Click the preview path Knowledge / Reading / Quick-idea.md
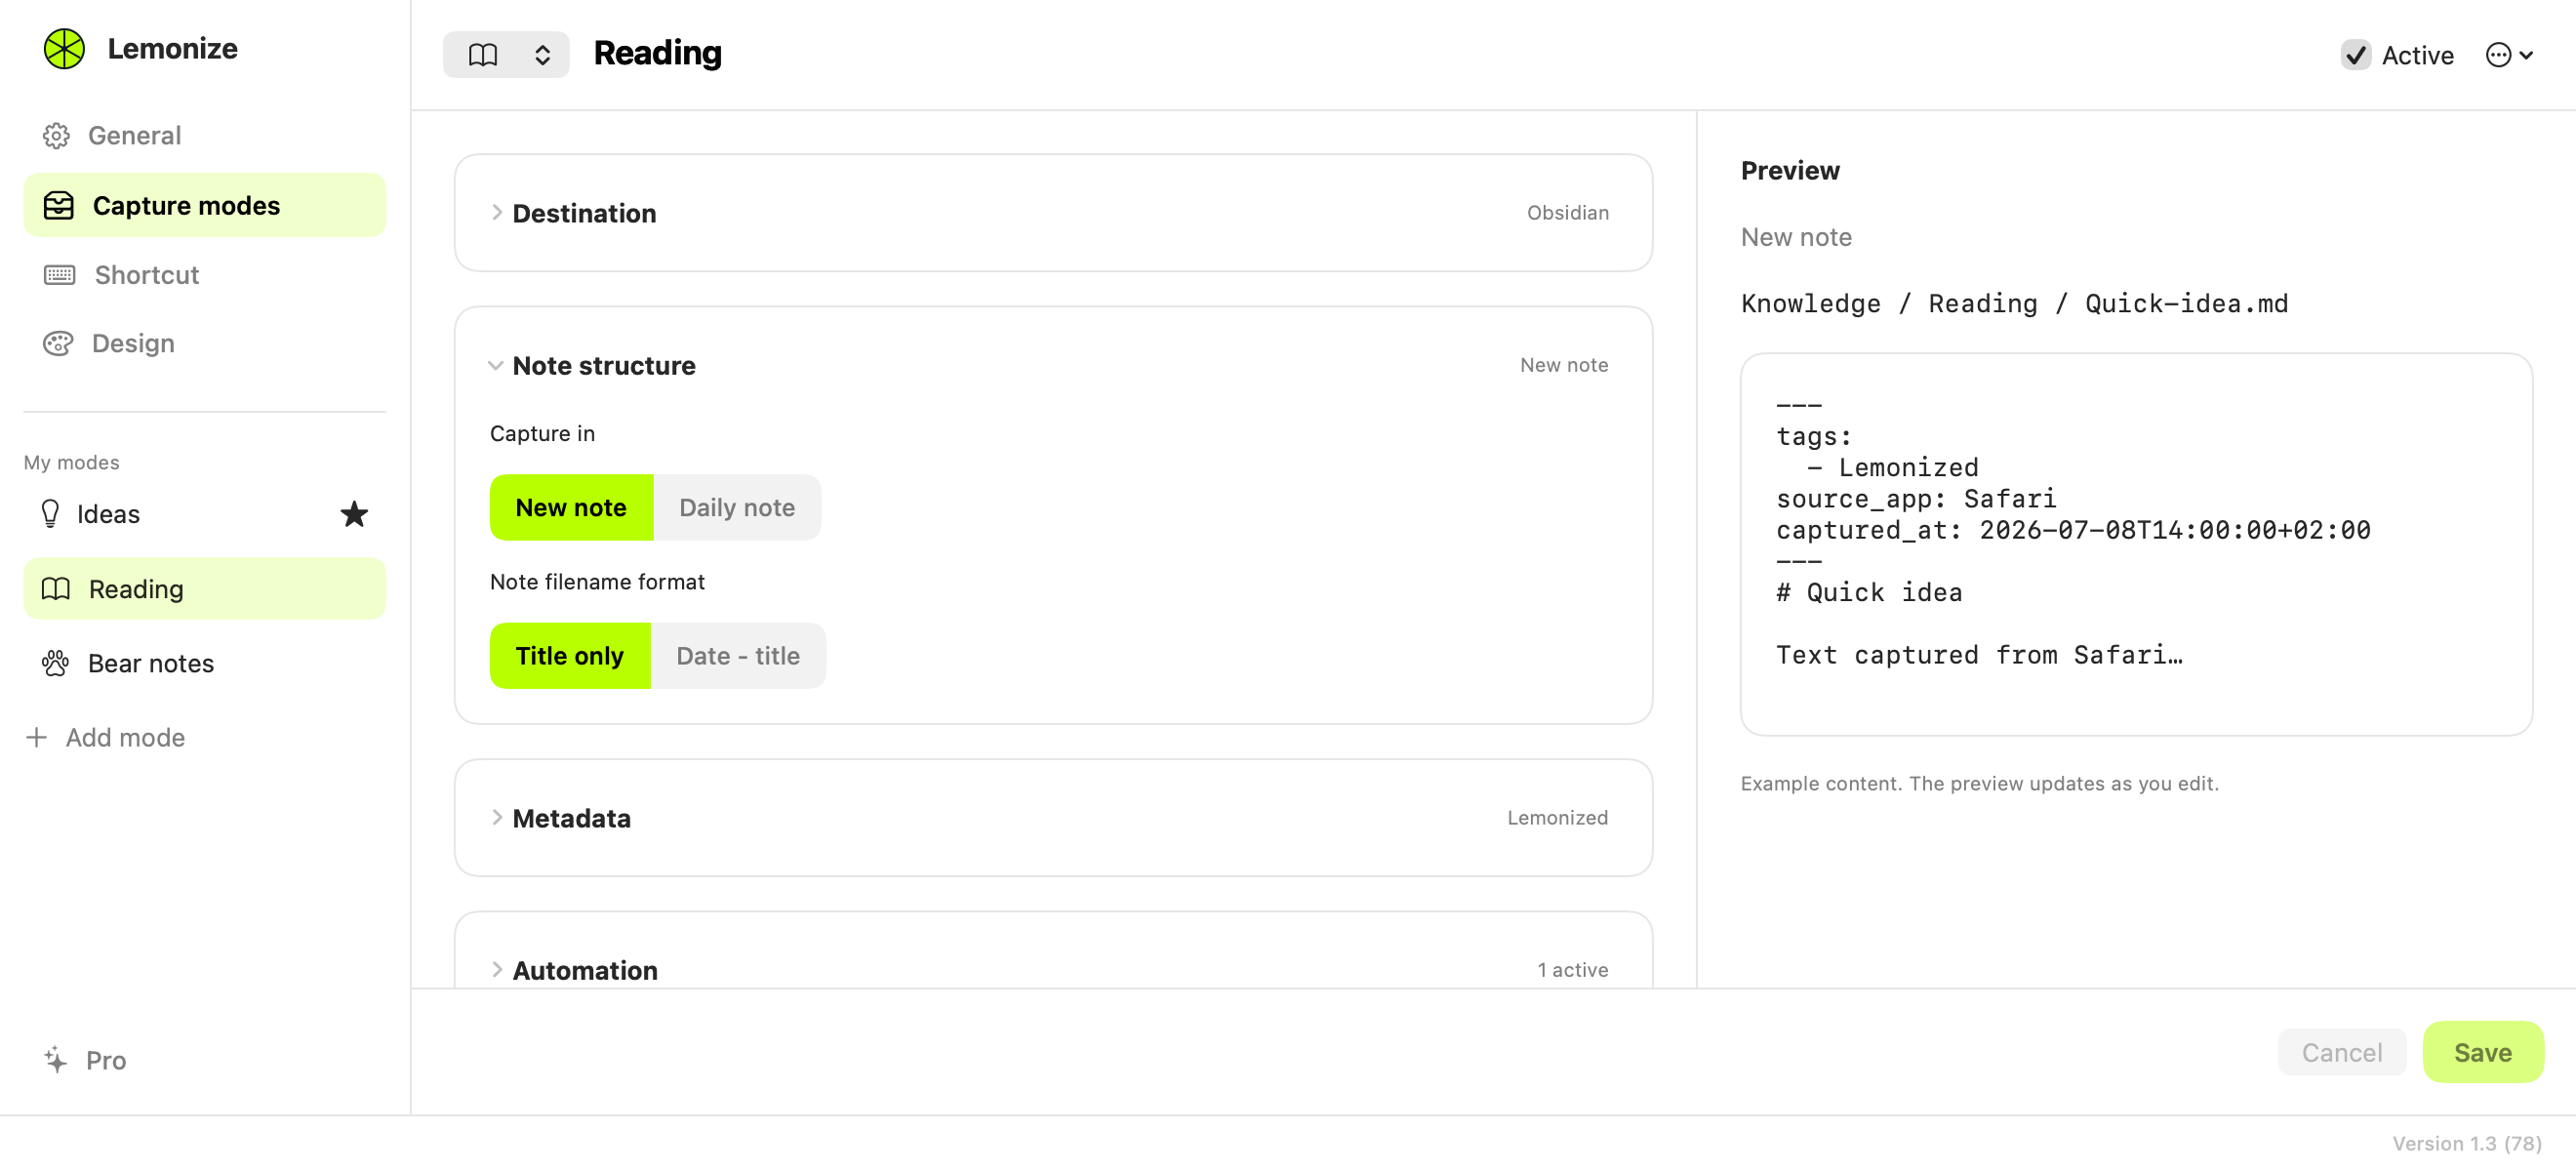The image size is (2576, 1171). point(2013,303)
